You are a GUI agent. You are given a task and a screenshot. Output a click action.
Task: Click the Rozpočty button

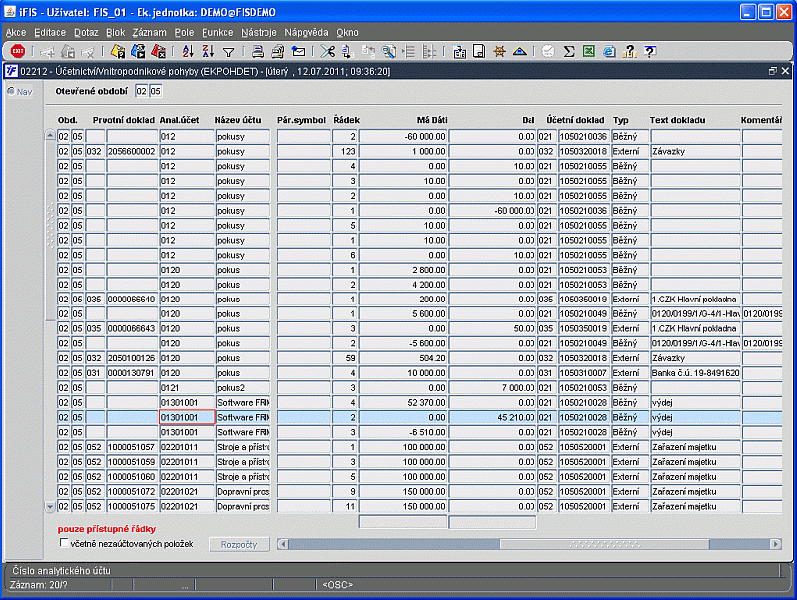pyautogui.click(x=239, y=545)
